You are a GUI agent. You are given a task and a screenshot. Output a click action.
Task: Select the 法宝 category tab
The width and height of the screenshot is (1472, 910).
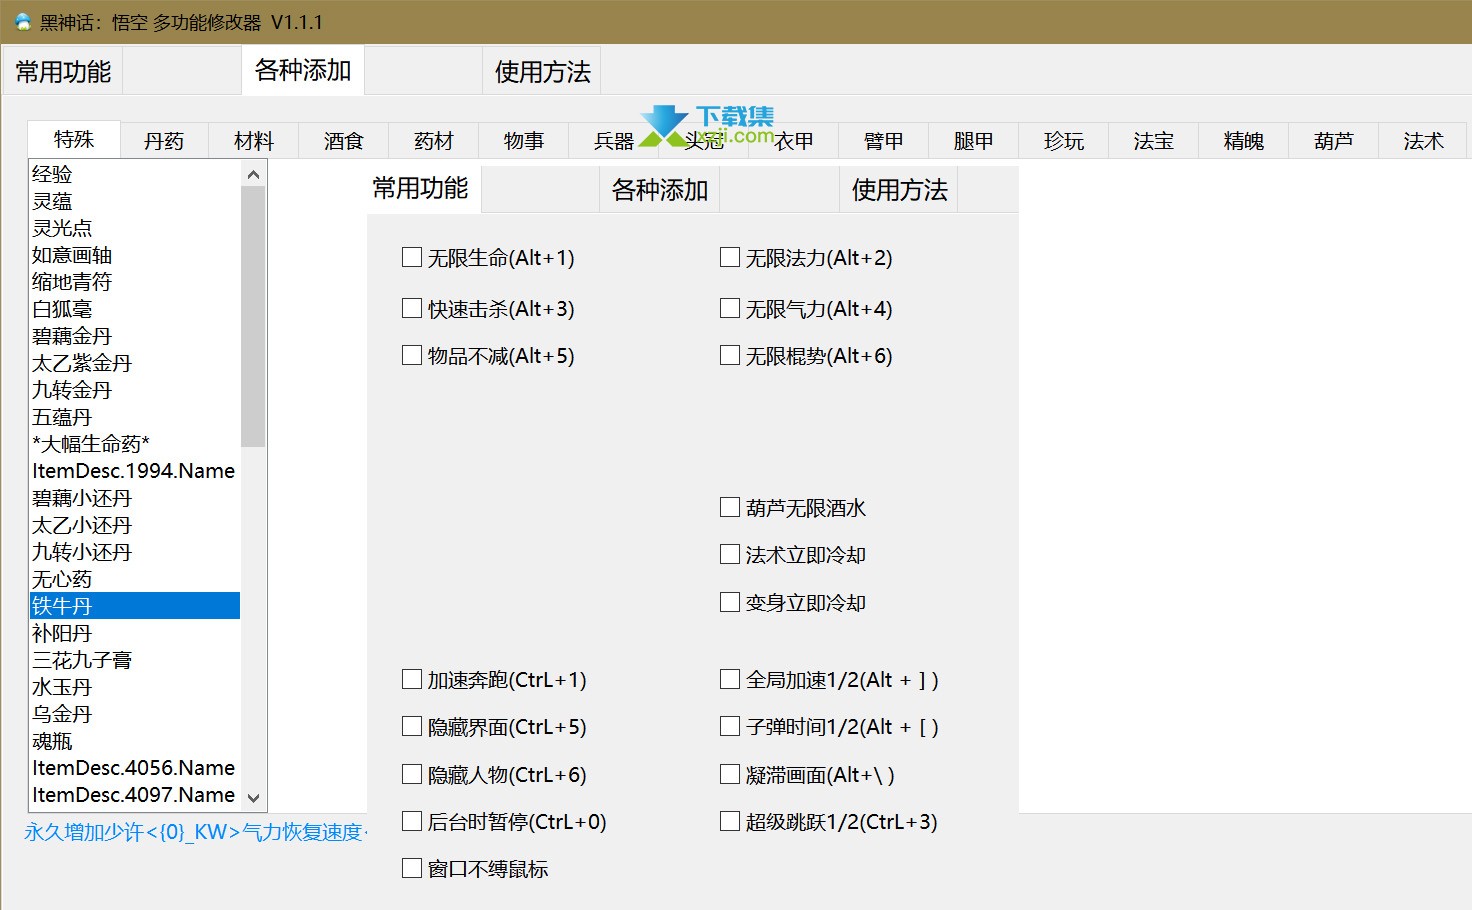(1154, 141)
